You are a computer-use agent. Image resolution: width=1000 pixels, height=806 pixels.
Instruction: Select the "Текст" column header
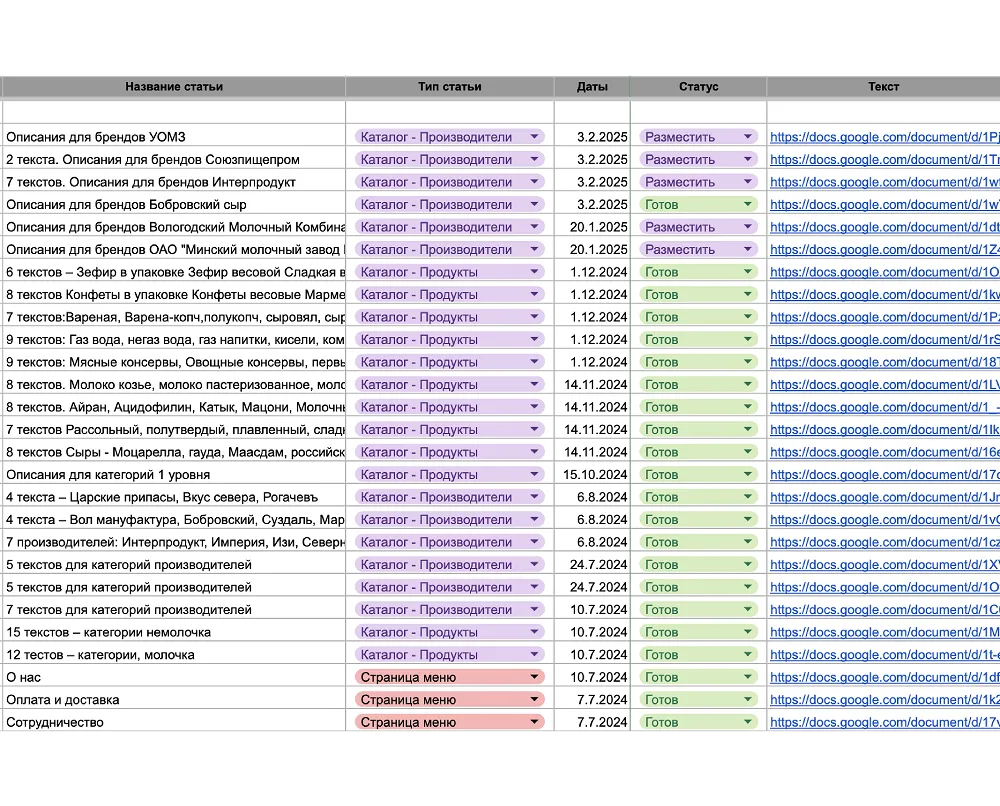883,87
